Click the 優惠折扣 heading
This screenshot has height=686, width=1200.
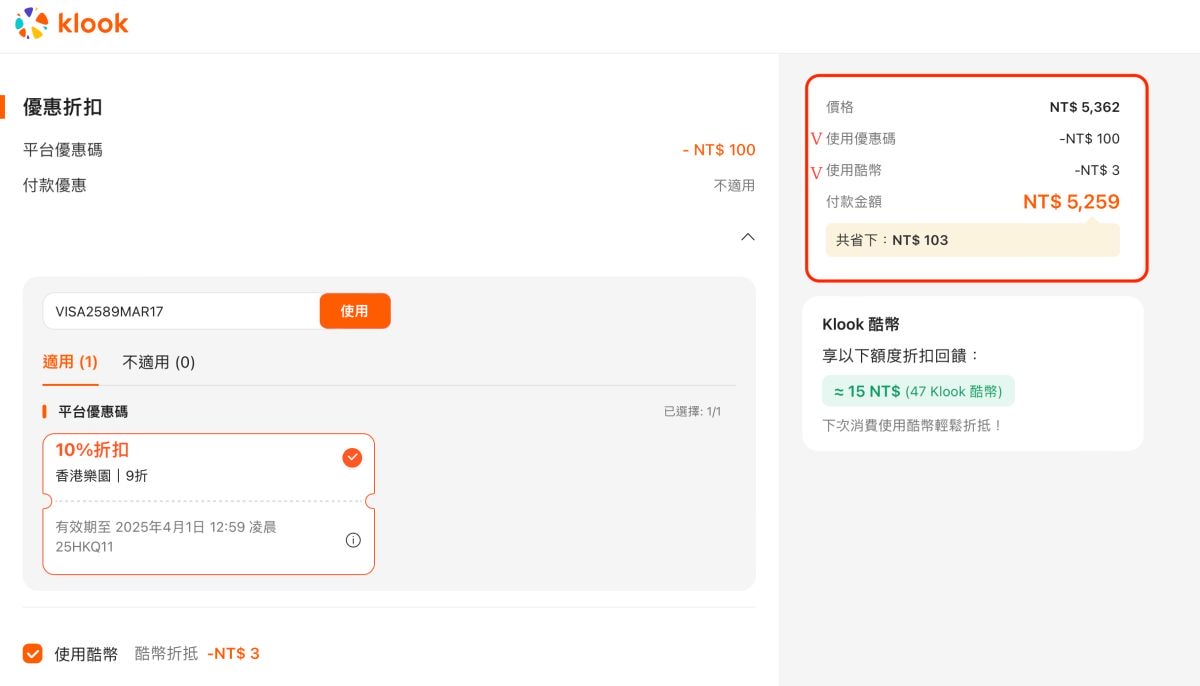(63, 108)
